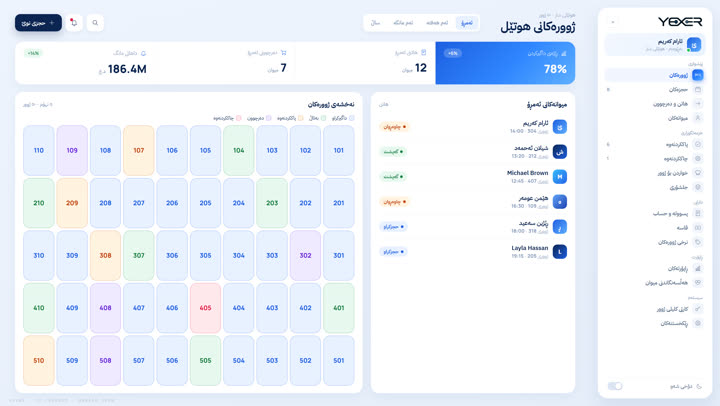The height and width of the screenshot is (406, 720).
Task: Open the Reservations (حجزەکان) menu item label
Action: pyautogui.click(x=678, y=90)
